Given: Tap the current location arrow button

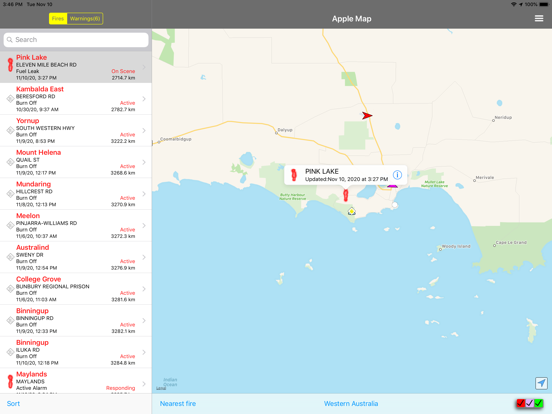Looking at the screenshot, I should (541, 383).
